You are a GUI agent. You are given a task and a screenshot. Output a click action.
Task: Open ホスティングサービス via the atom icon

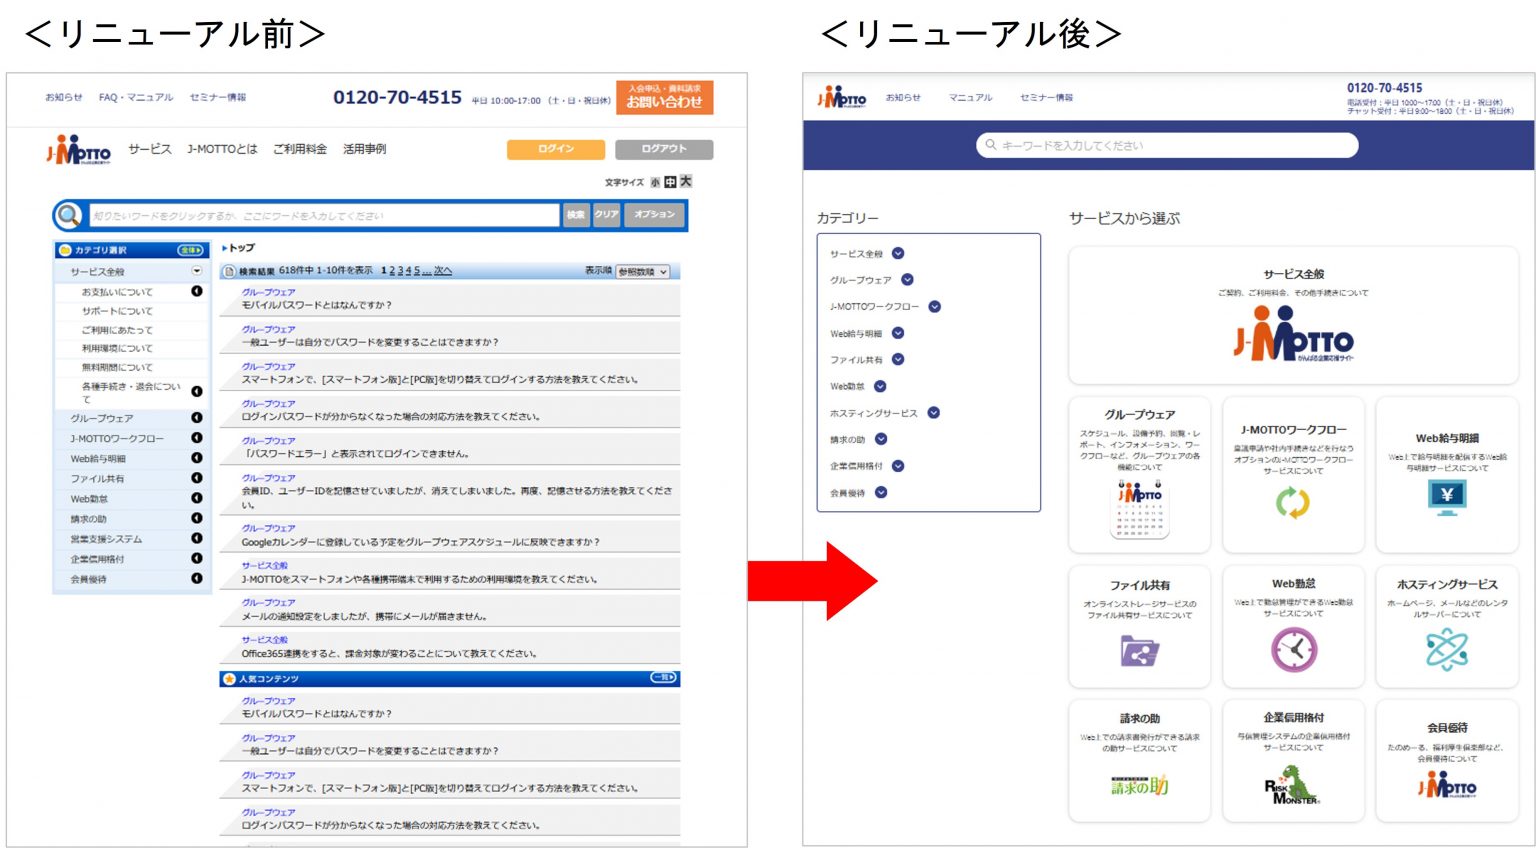(1446, 648)
